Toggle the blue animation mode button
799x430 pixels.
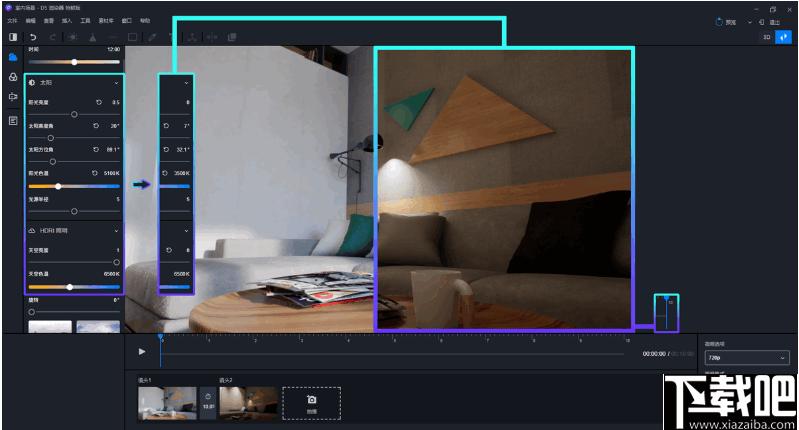point(784,37)
